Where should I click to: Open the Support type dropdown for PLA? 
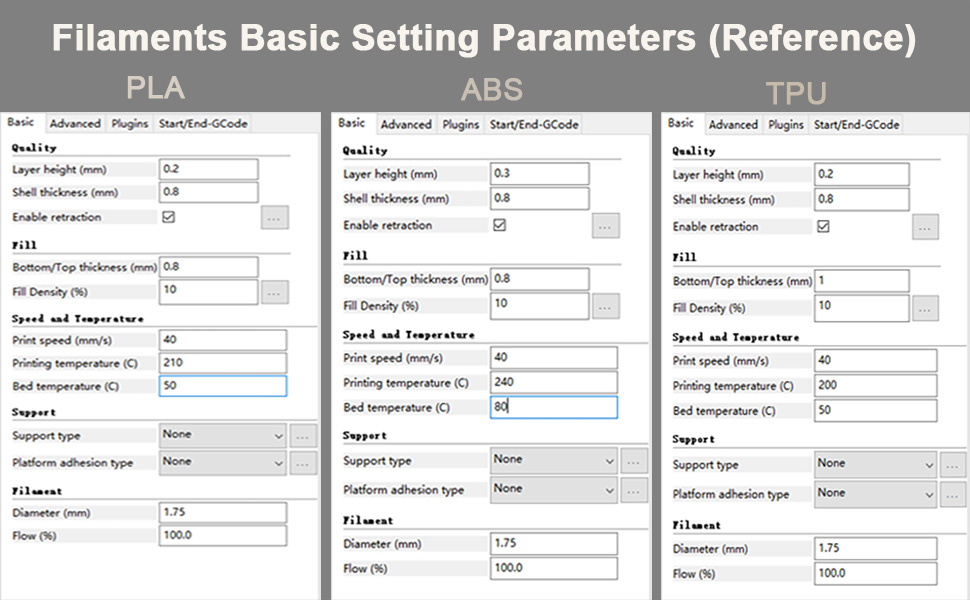(222, 435)
